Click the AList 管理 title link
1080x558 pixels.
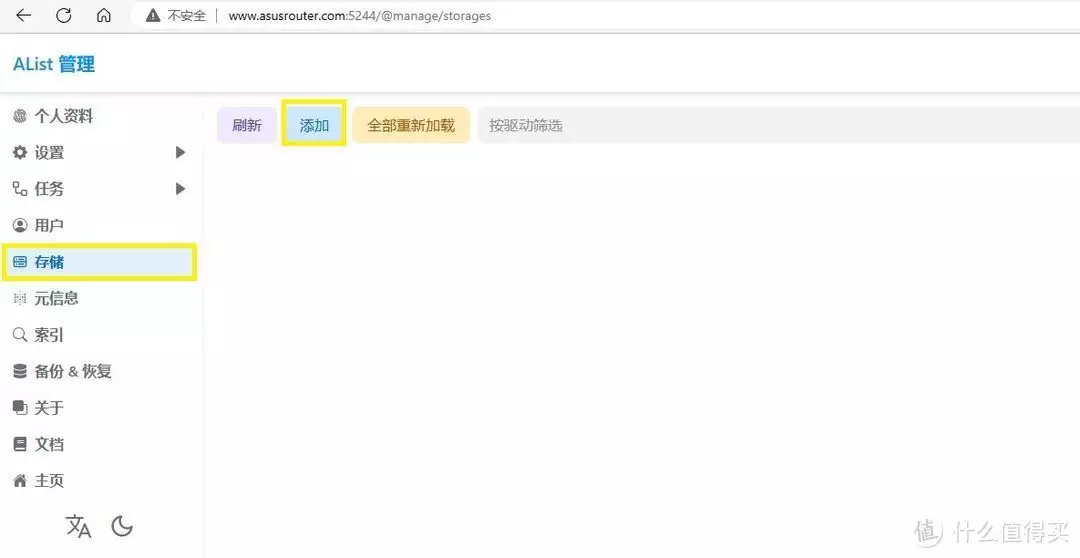54,65
